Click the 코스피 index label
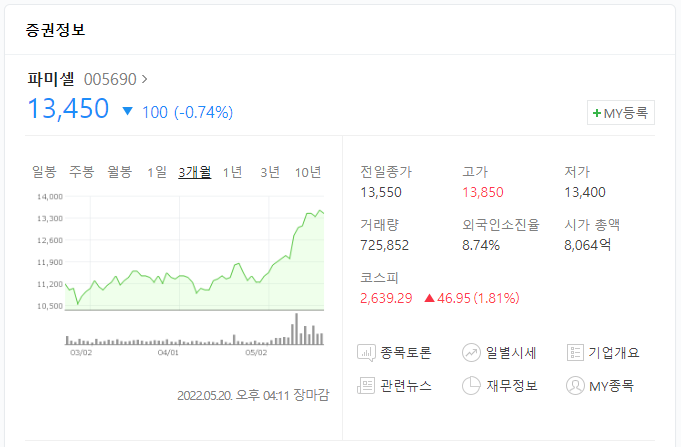This screenshot has height=447, width=681. pos(379,276)
